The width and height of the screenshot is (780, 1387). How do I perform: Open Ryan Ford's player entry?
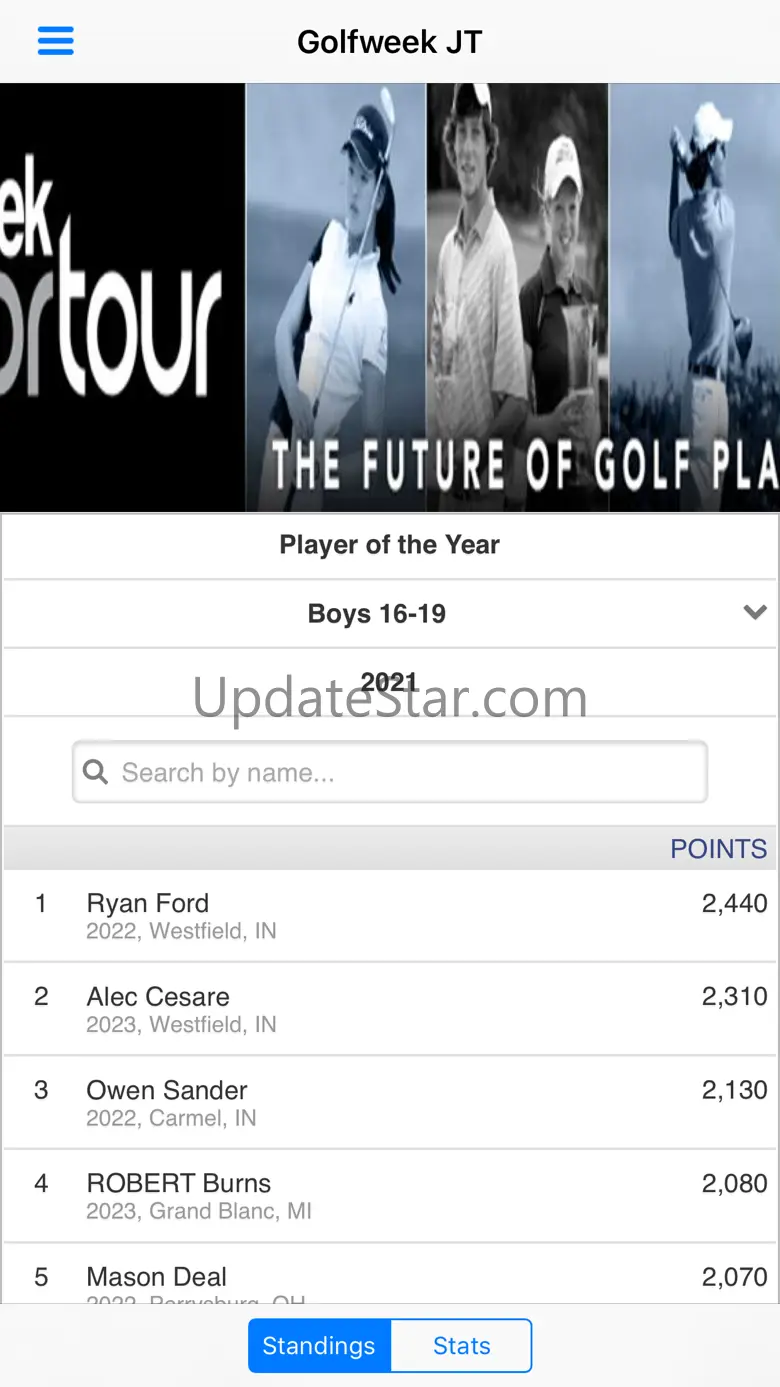point(148,903)
